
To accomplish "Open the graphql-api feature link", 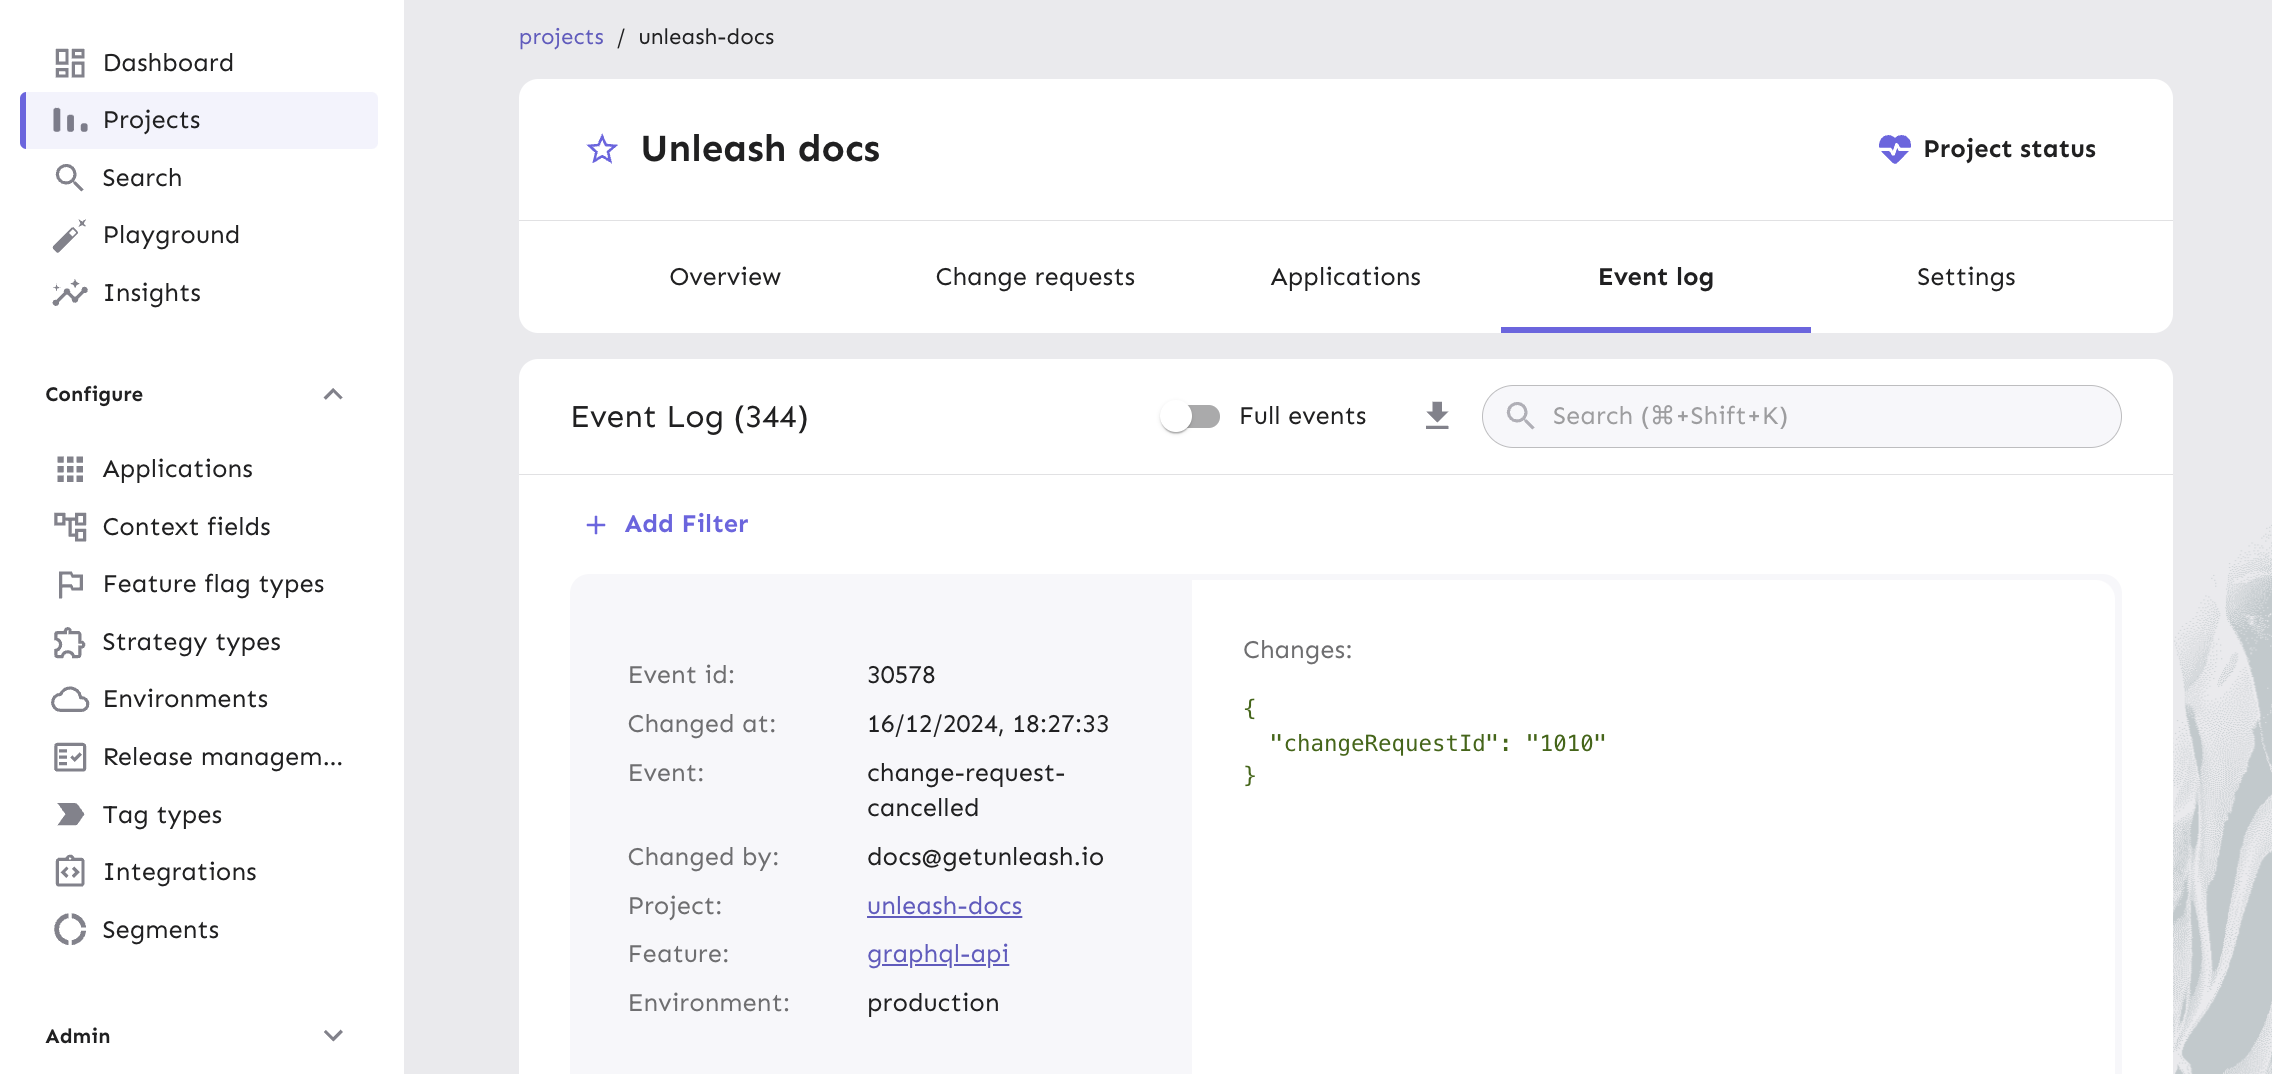I will point(937,953).
